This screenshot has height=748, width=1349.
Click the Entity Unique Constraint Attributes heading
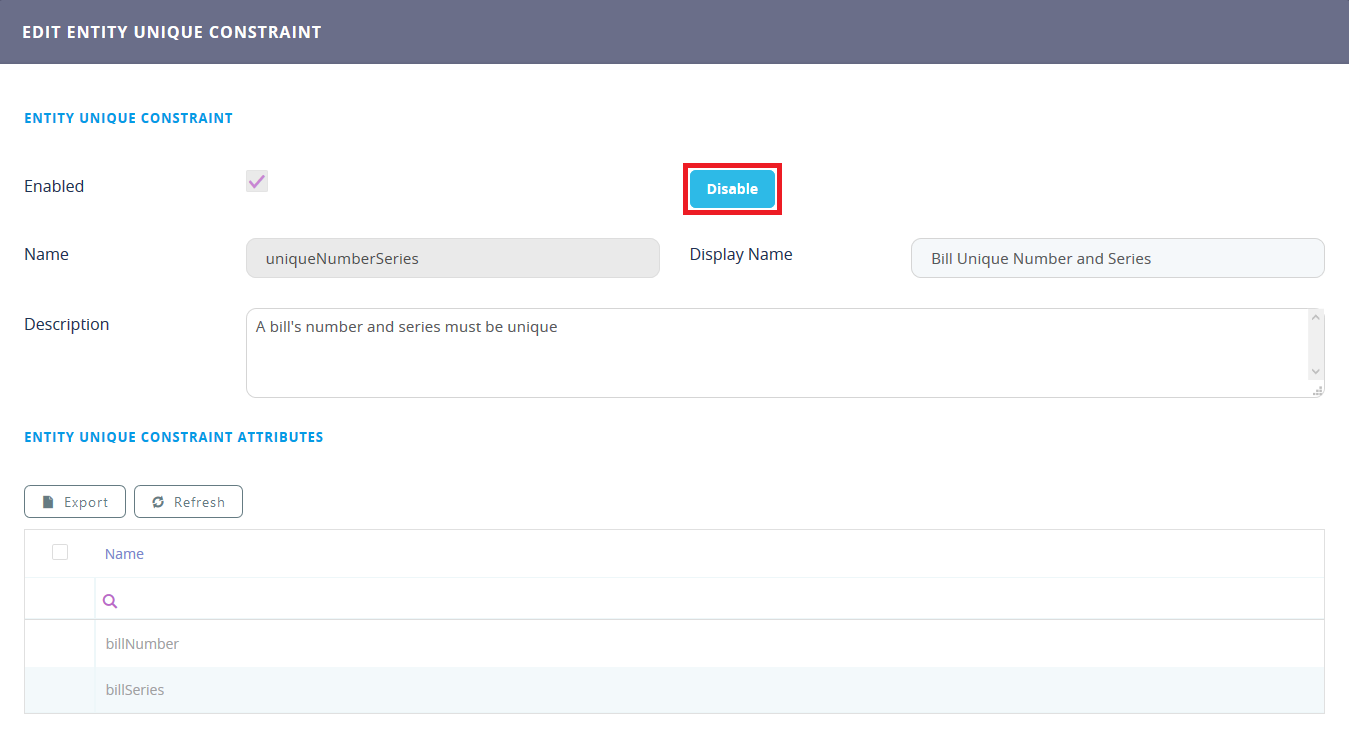pos(173,437)
